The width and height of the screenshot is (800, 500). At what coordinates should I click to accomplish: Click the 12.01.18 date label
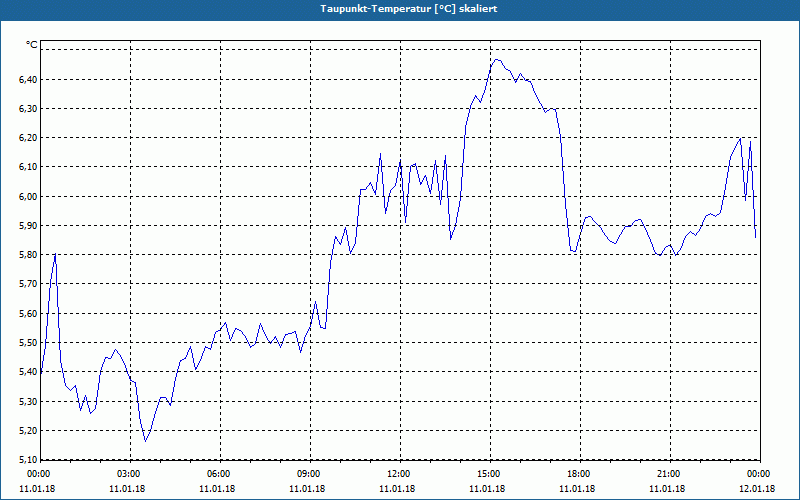point(757,489)
